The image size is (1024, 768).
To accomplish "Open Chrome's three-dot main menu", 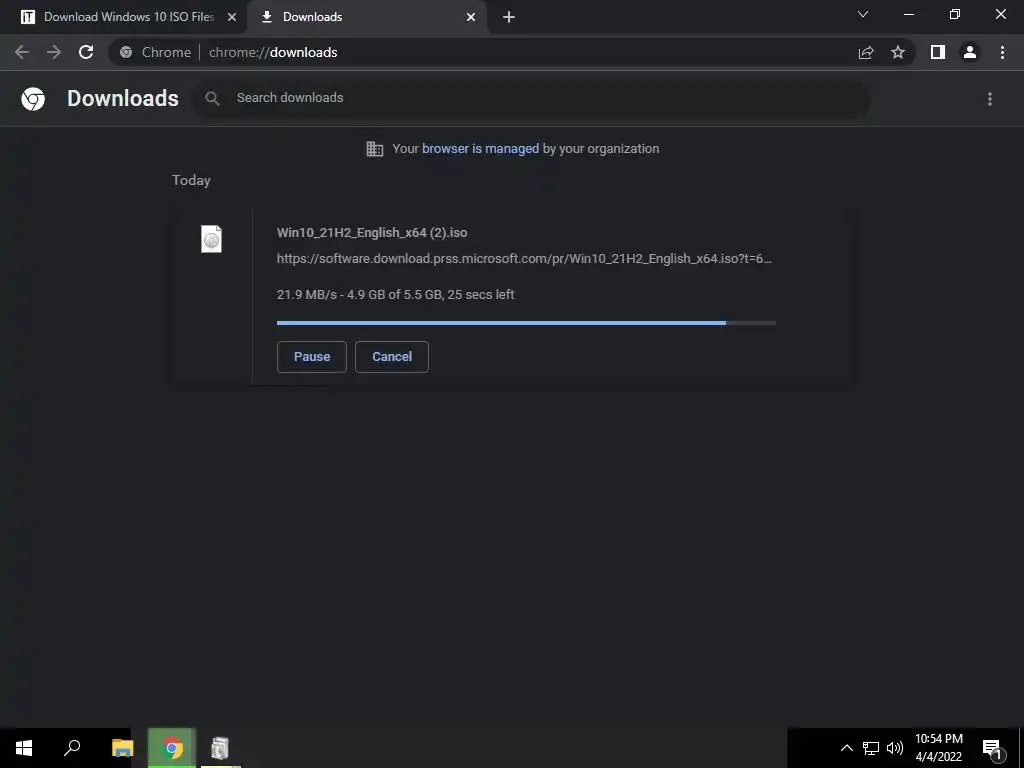I will [1002, 52].
